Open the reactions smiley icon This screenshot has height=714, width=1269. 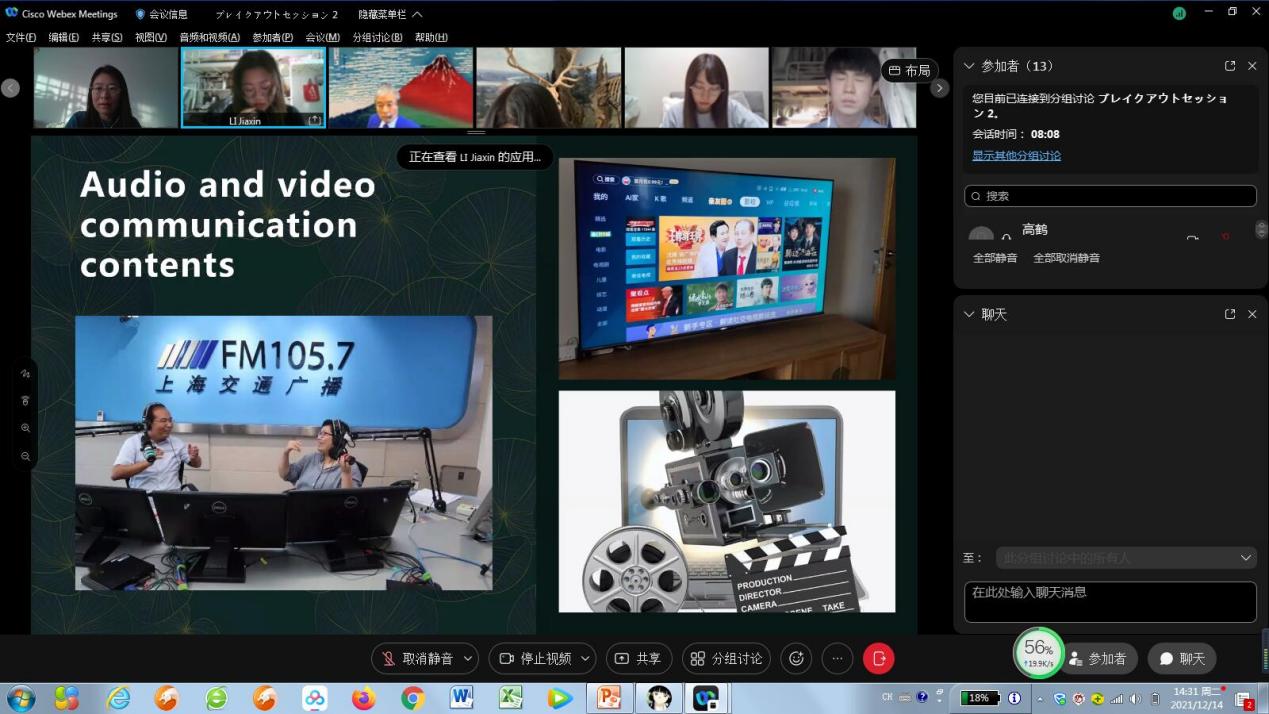(x=796, y=658)
